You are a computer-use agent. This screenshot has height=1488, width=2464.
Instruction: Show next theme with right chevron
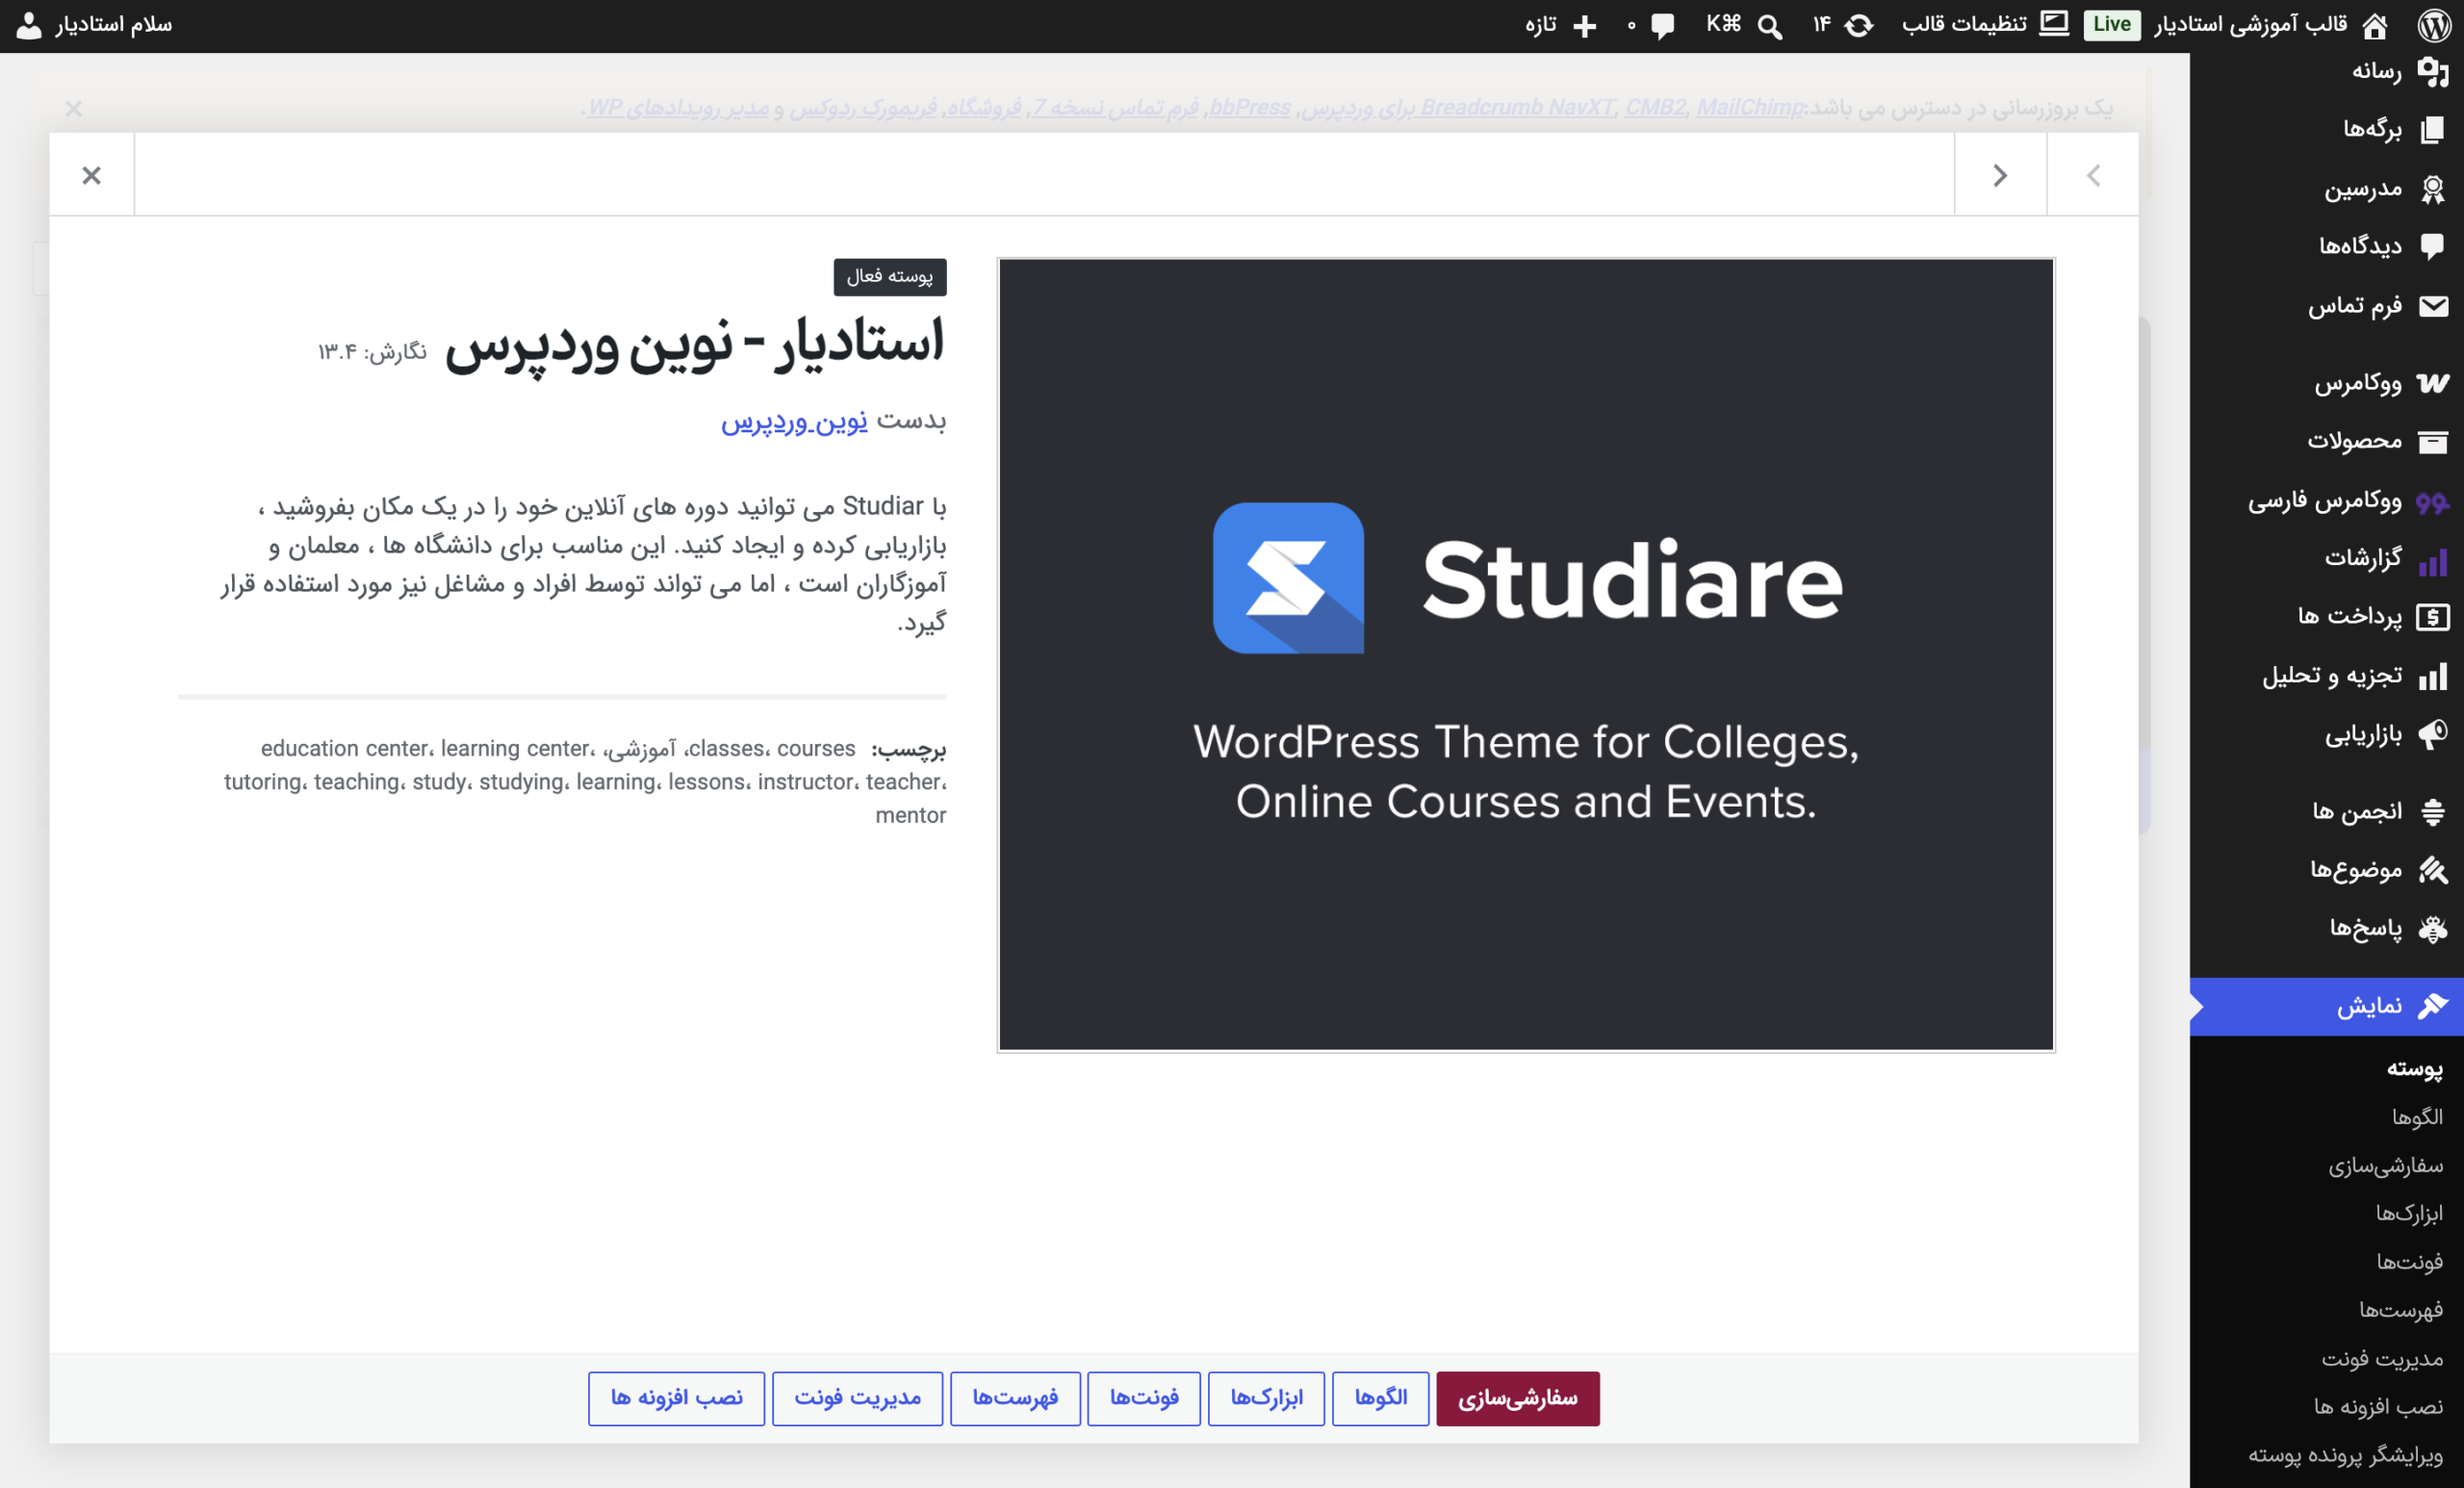click(x=2000, y=175)
